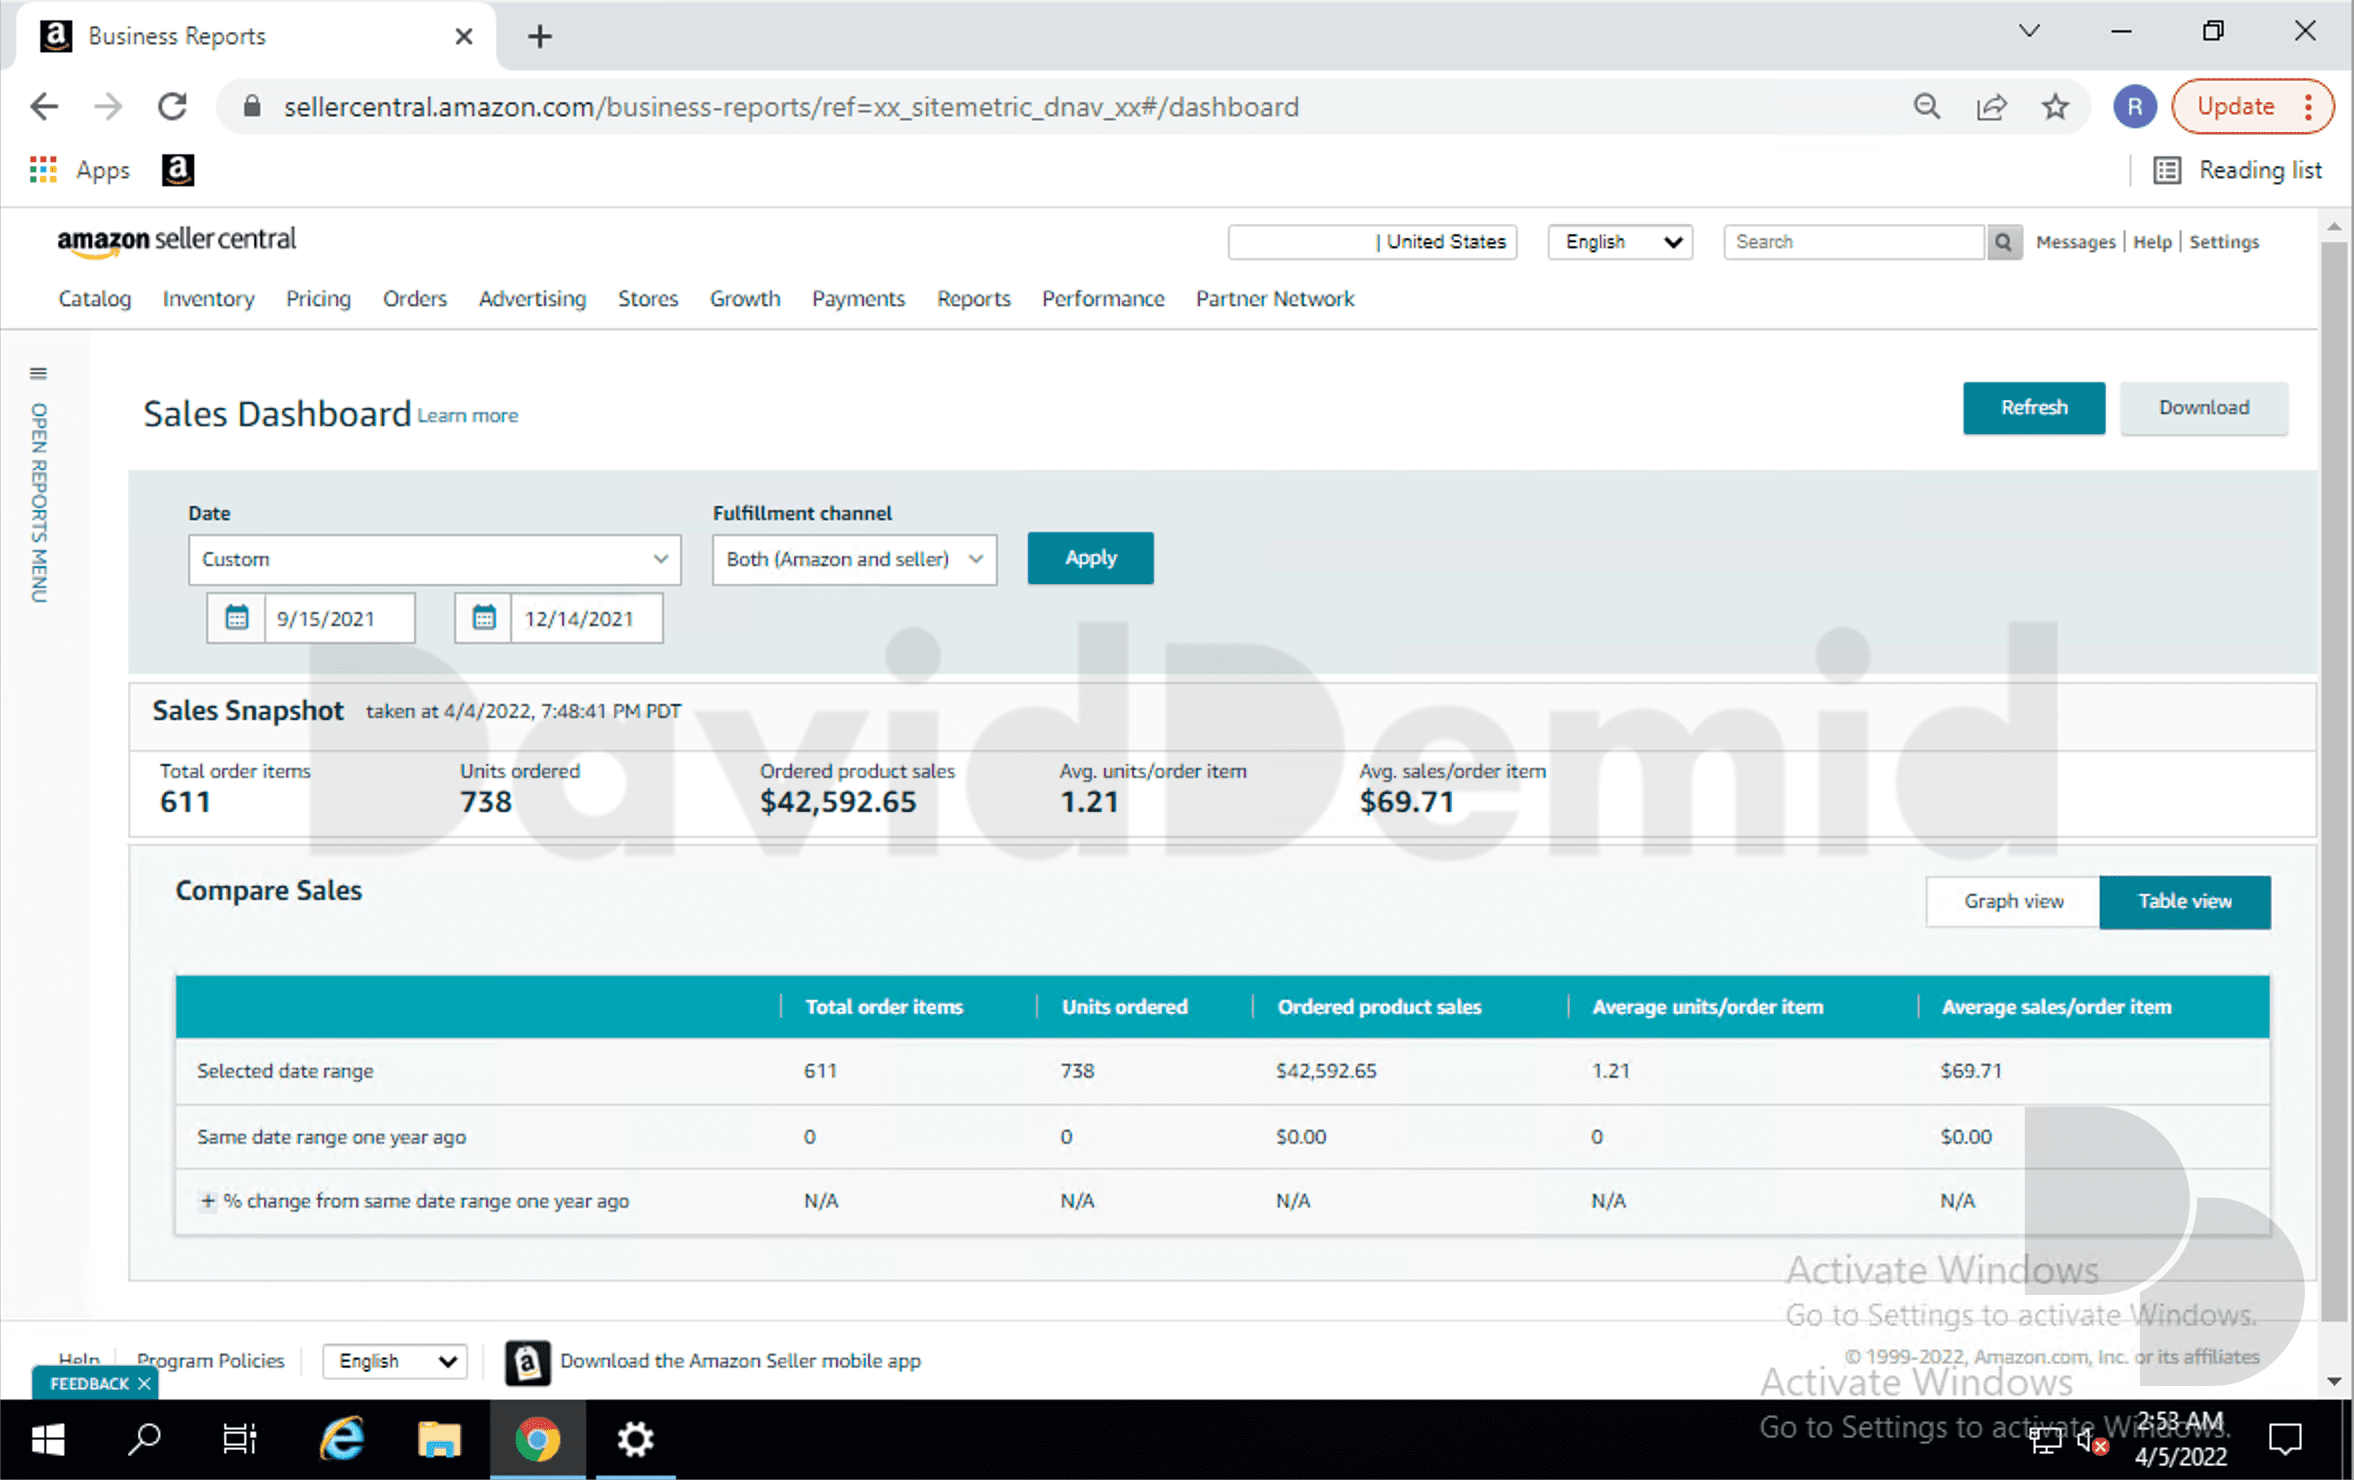
Task: Open the end date calendar picker icon
Action: [484, 618]
